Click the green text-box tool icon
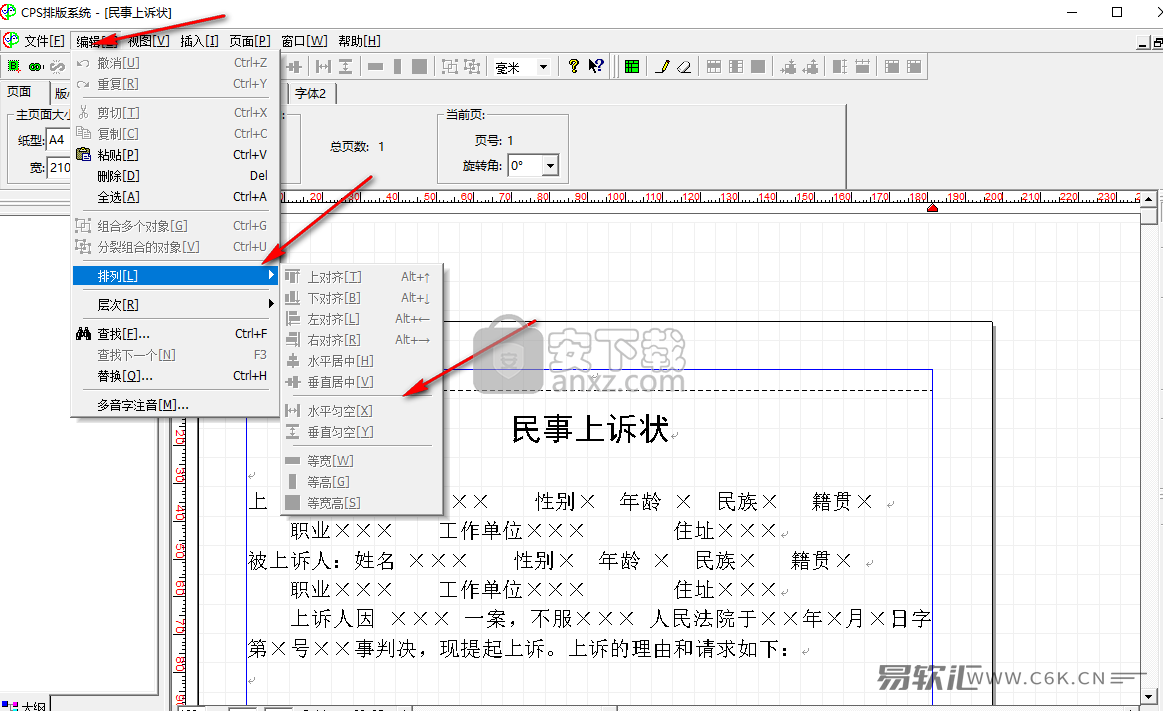This screenshot has height=711, width=1163. 13,67
